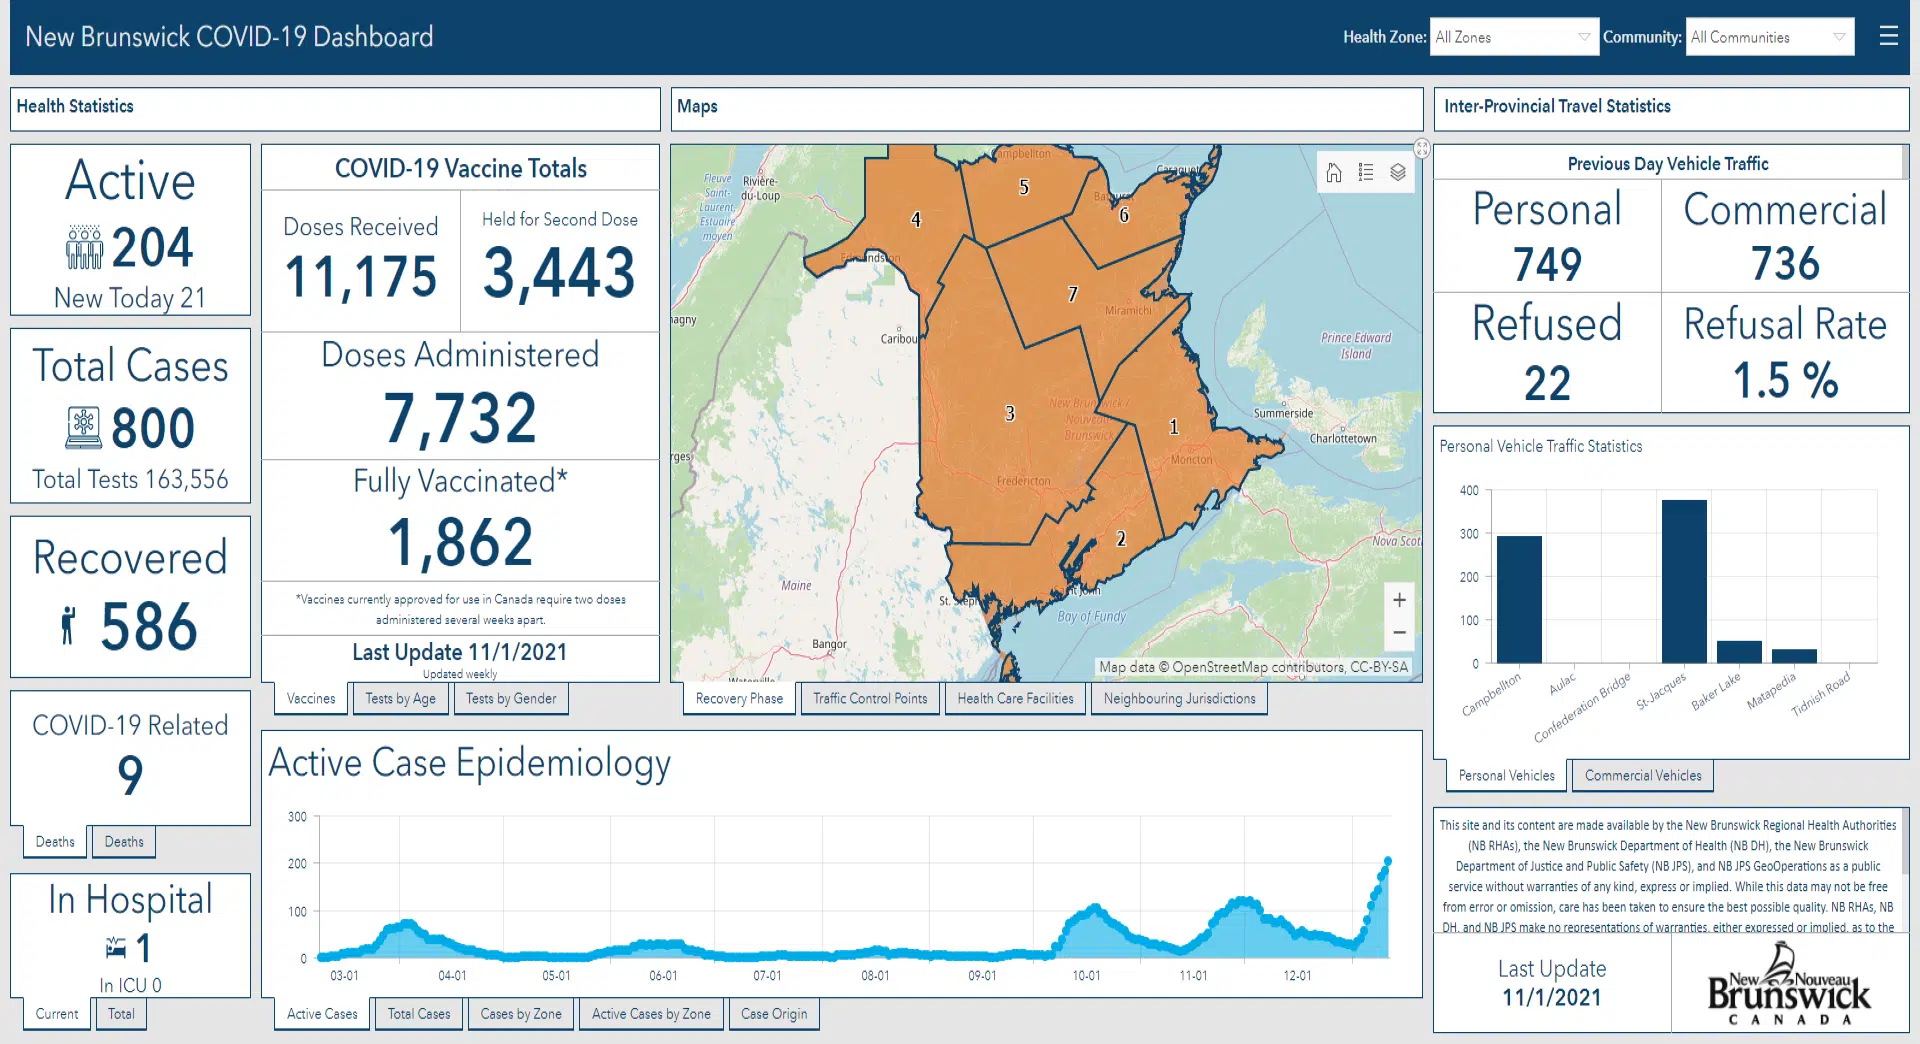Zoom in on the map with plus icon
This screenshot has height=1044, width=1920.
[x=1398, y=600]
